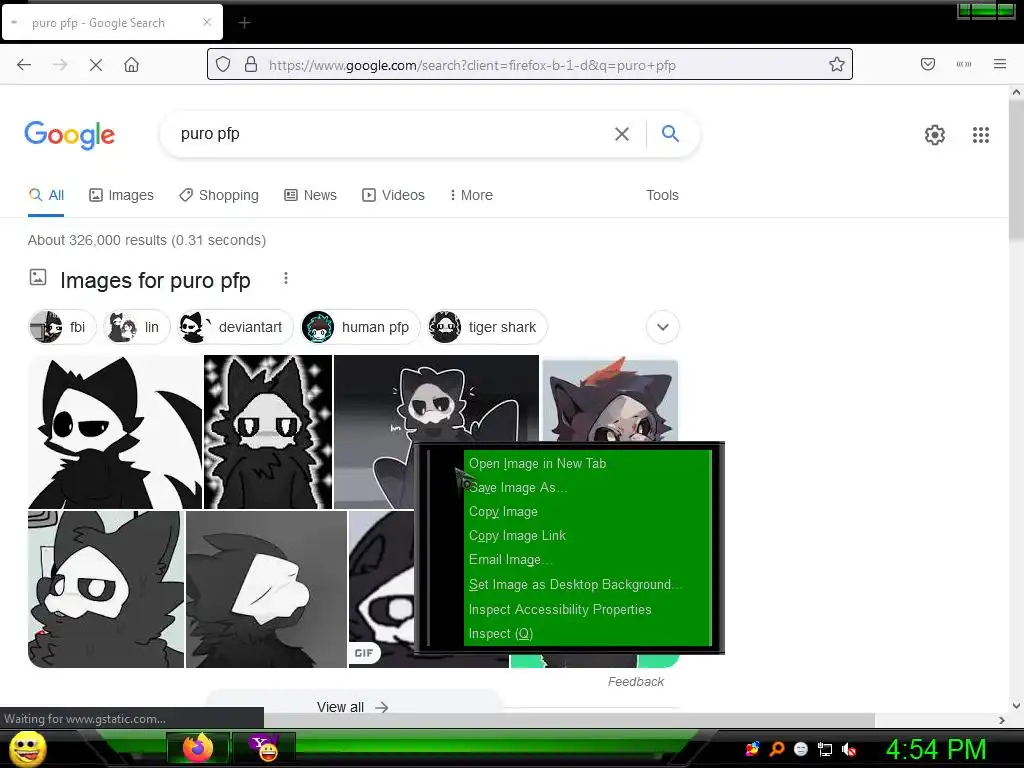This screenshot has width=1024, height=768.
Task: Bookmark this page with the star icon
Action: (x=837, y=64)
